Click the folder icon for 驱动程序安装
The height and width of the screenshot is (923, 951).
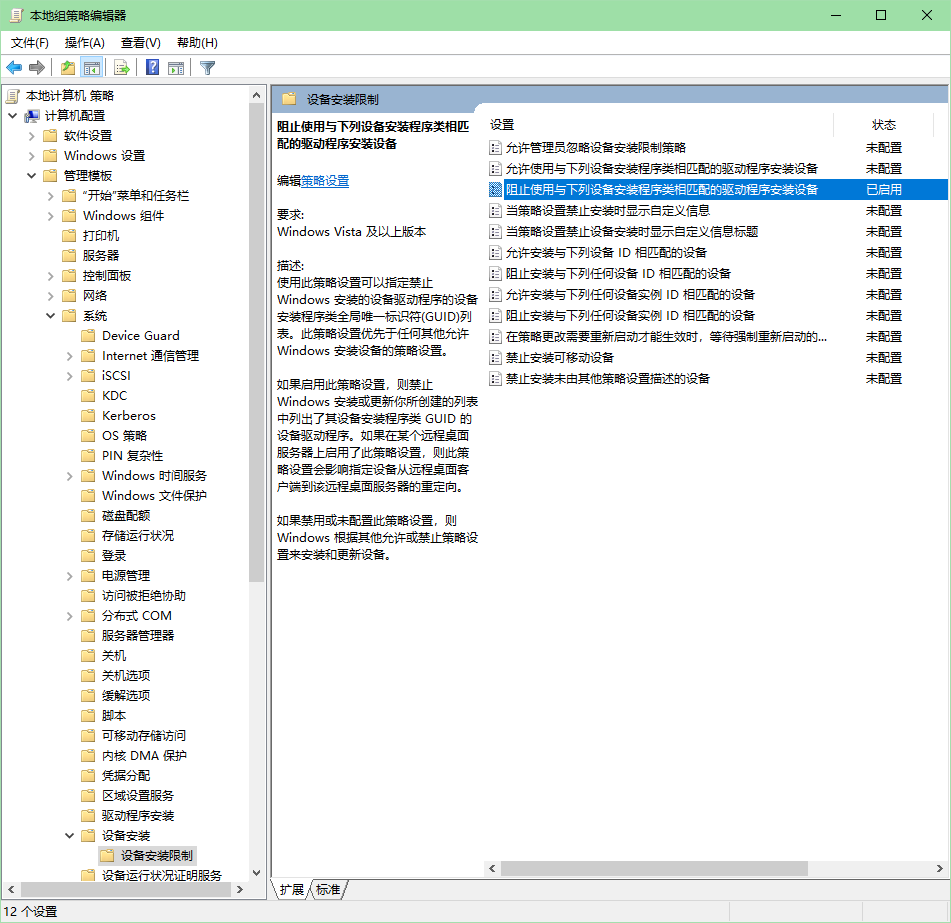[89, 816]
